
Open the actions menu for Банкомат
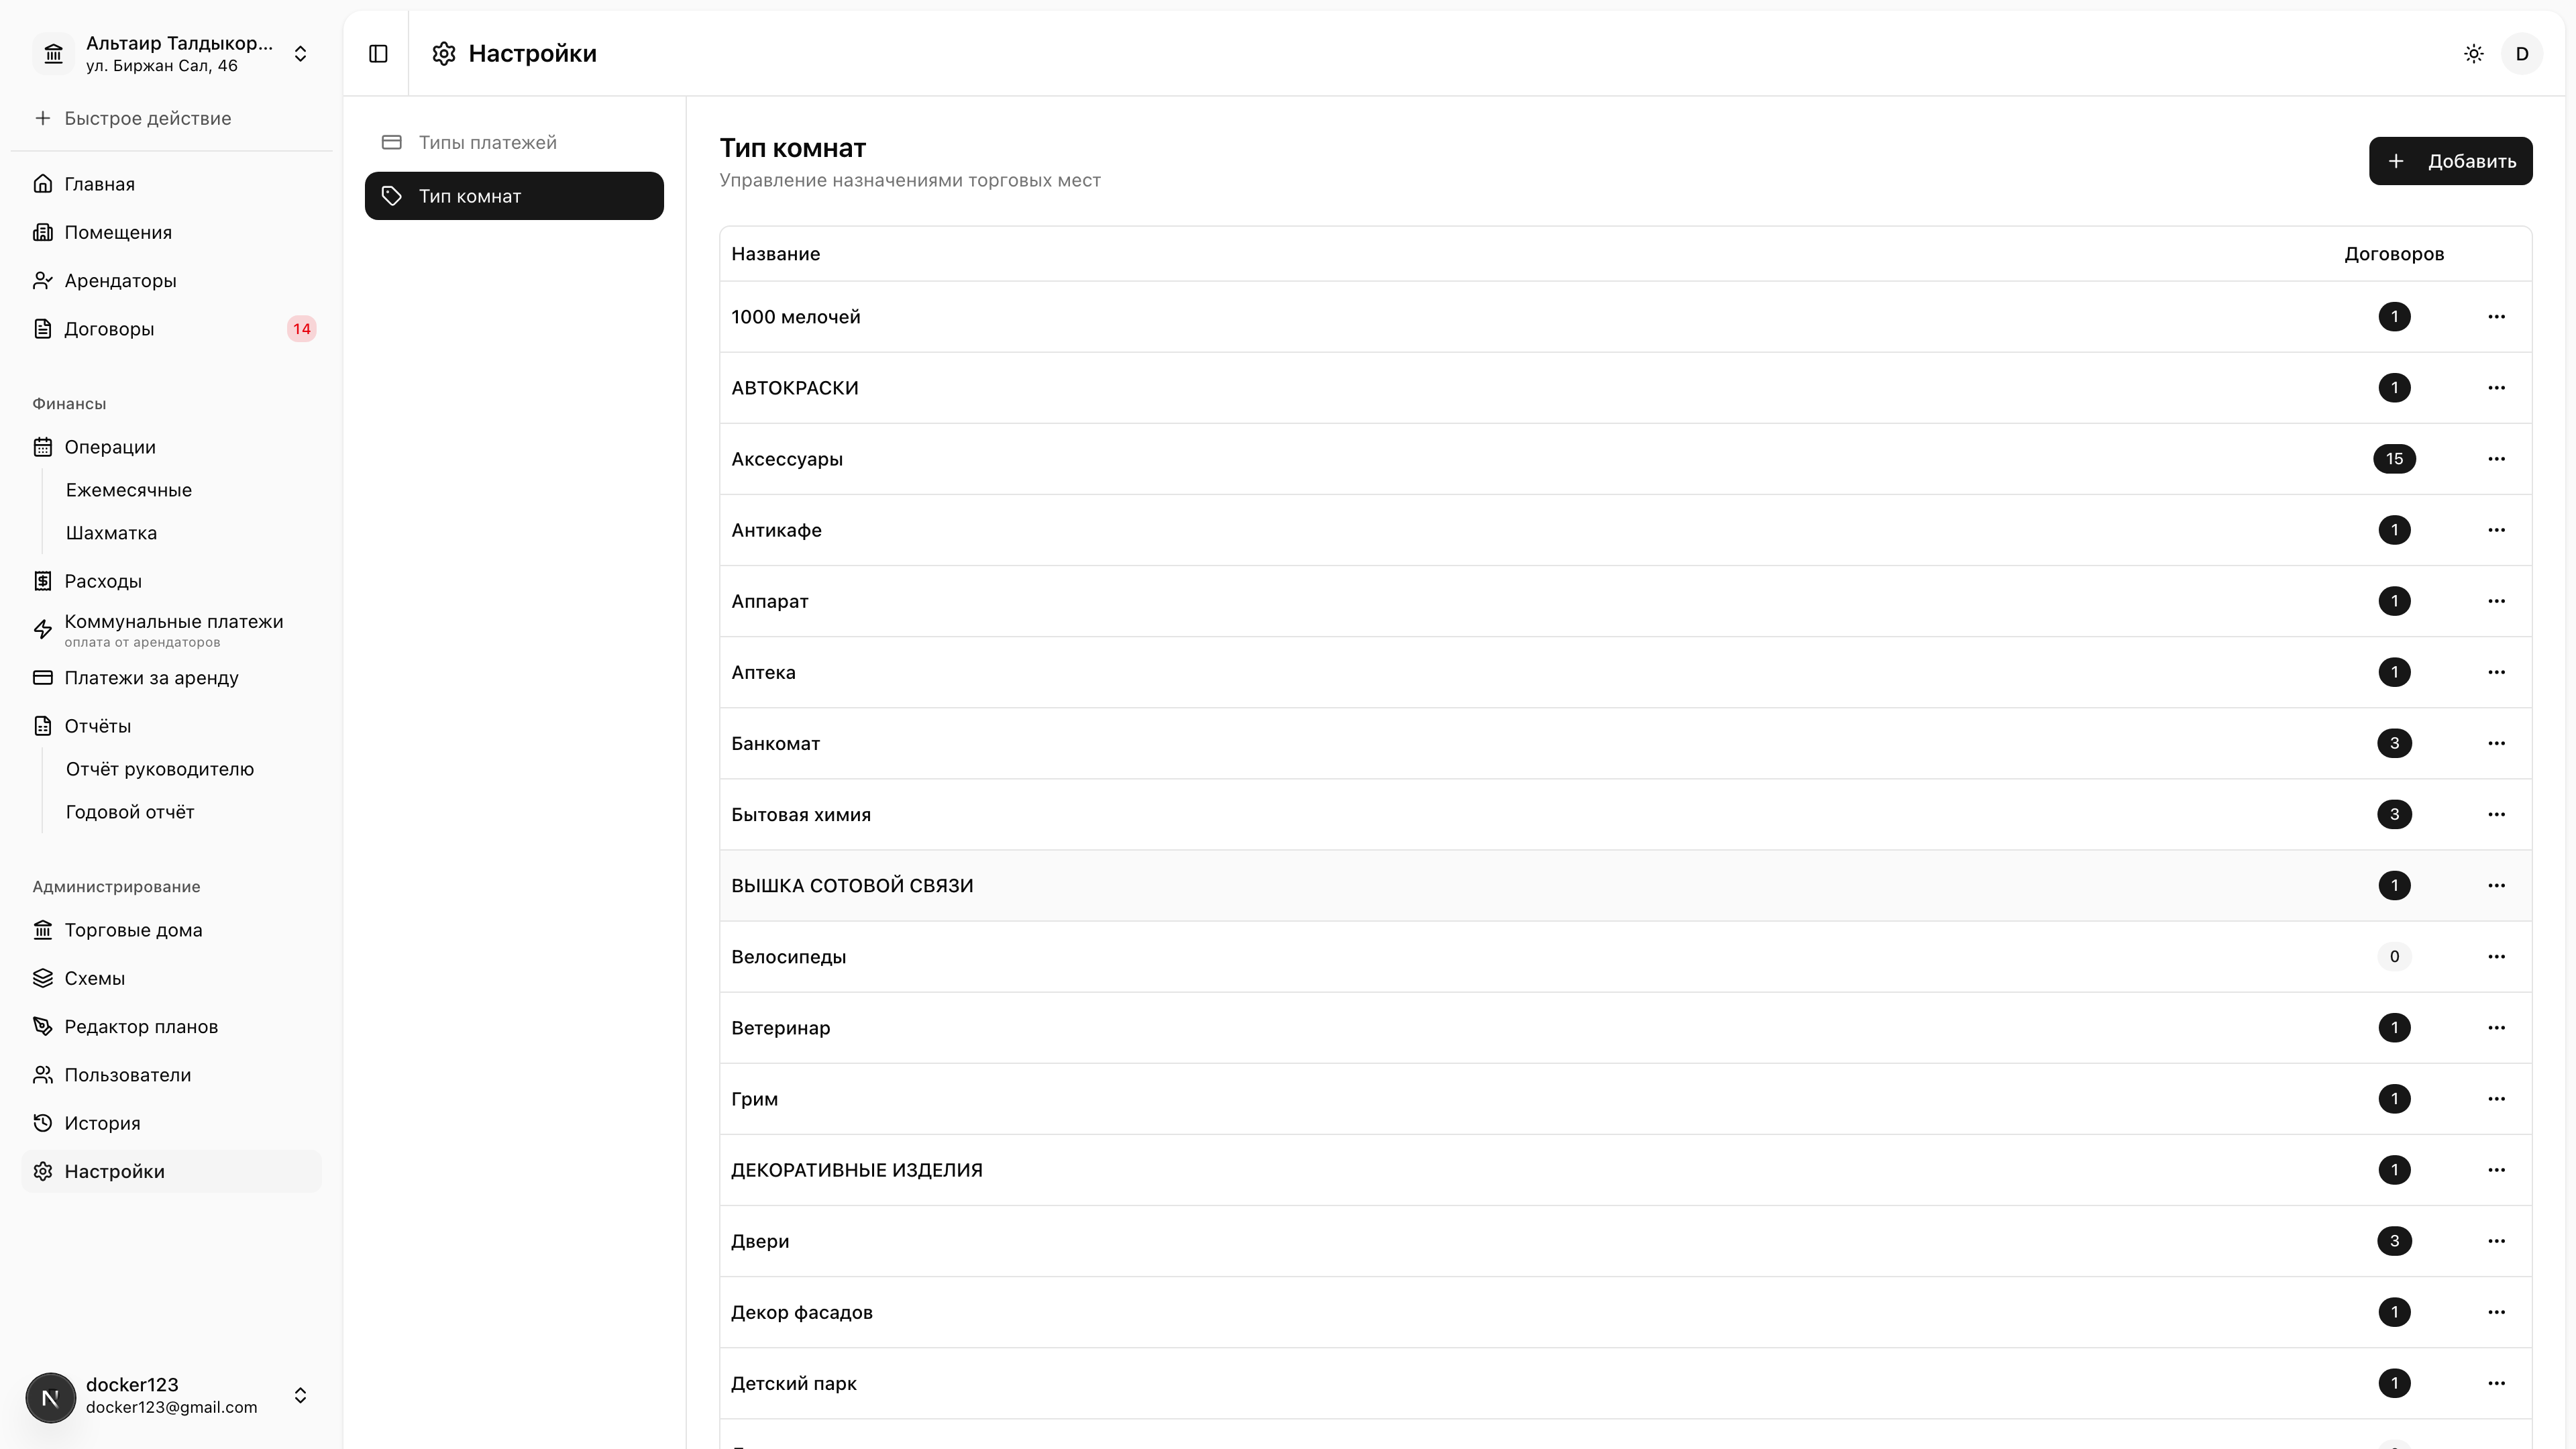coord(2496,743)
